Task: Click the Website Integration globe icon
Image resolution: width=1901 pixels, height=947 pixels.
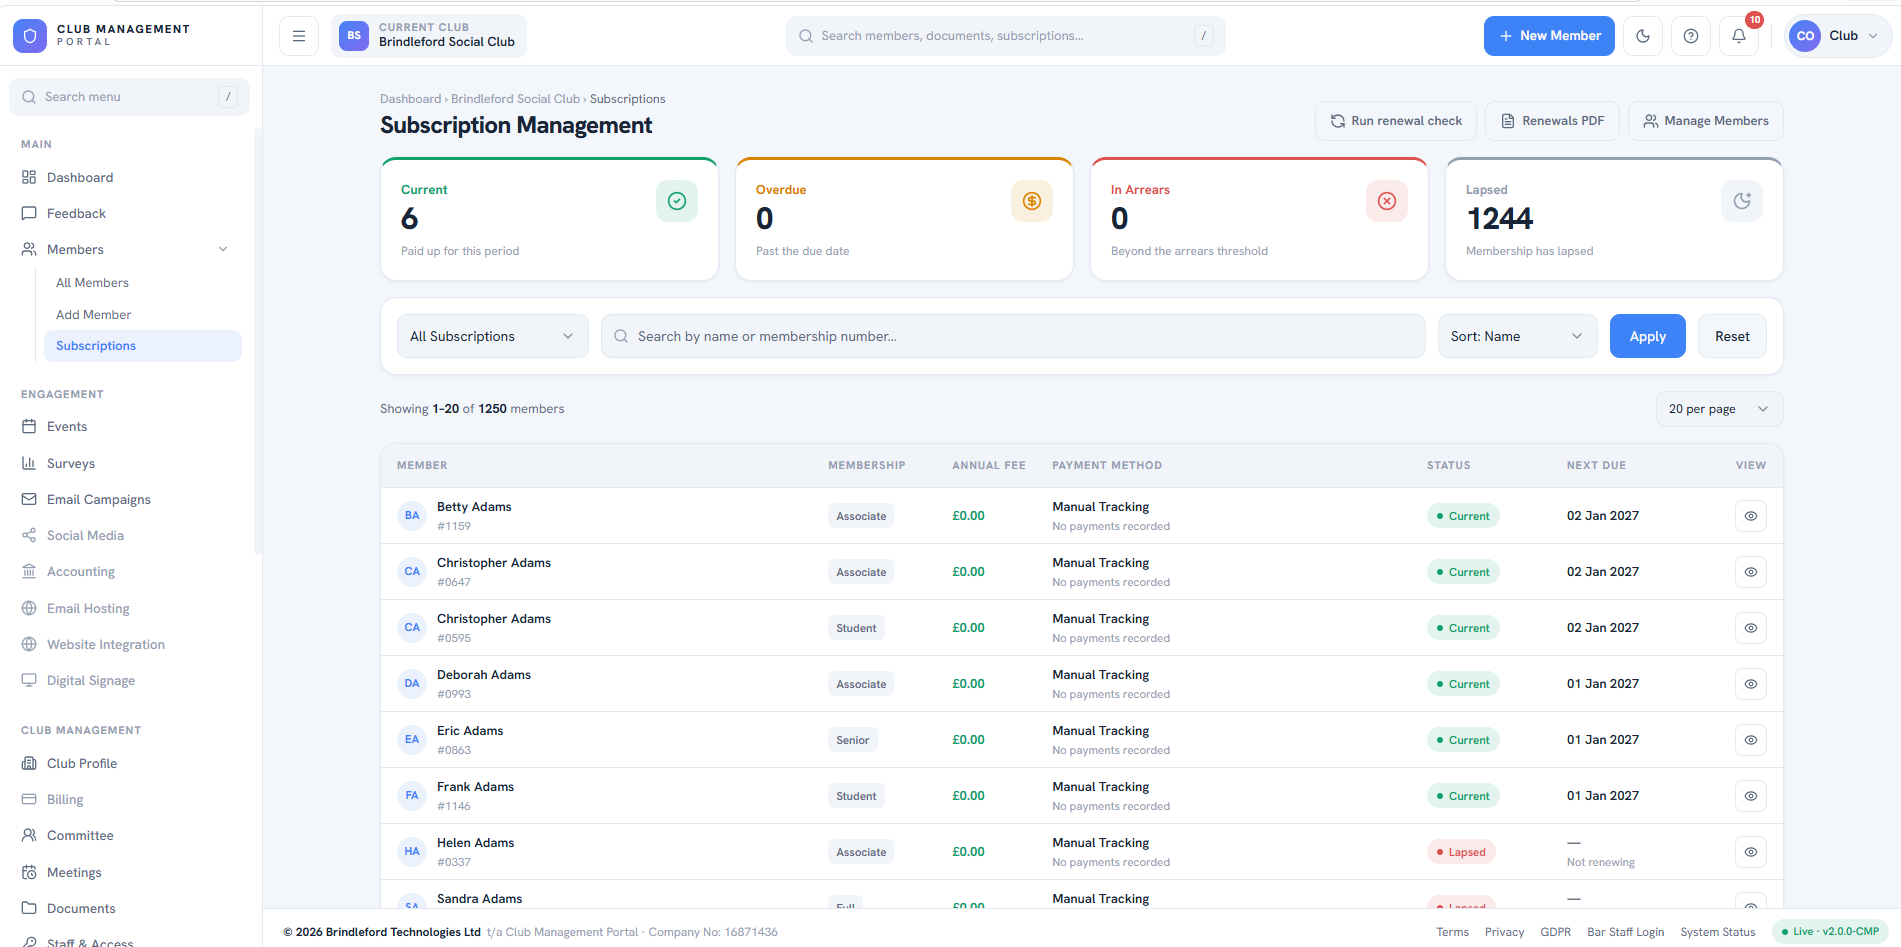Action: [29, 644]
